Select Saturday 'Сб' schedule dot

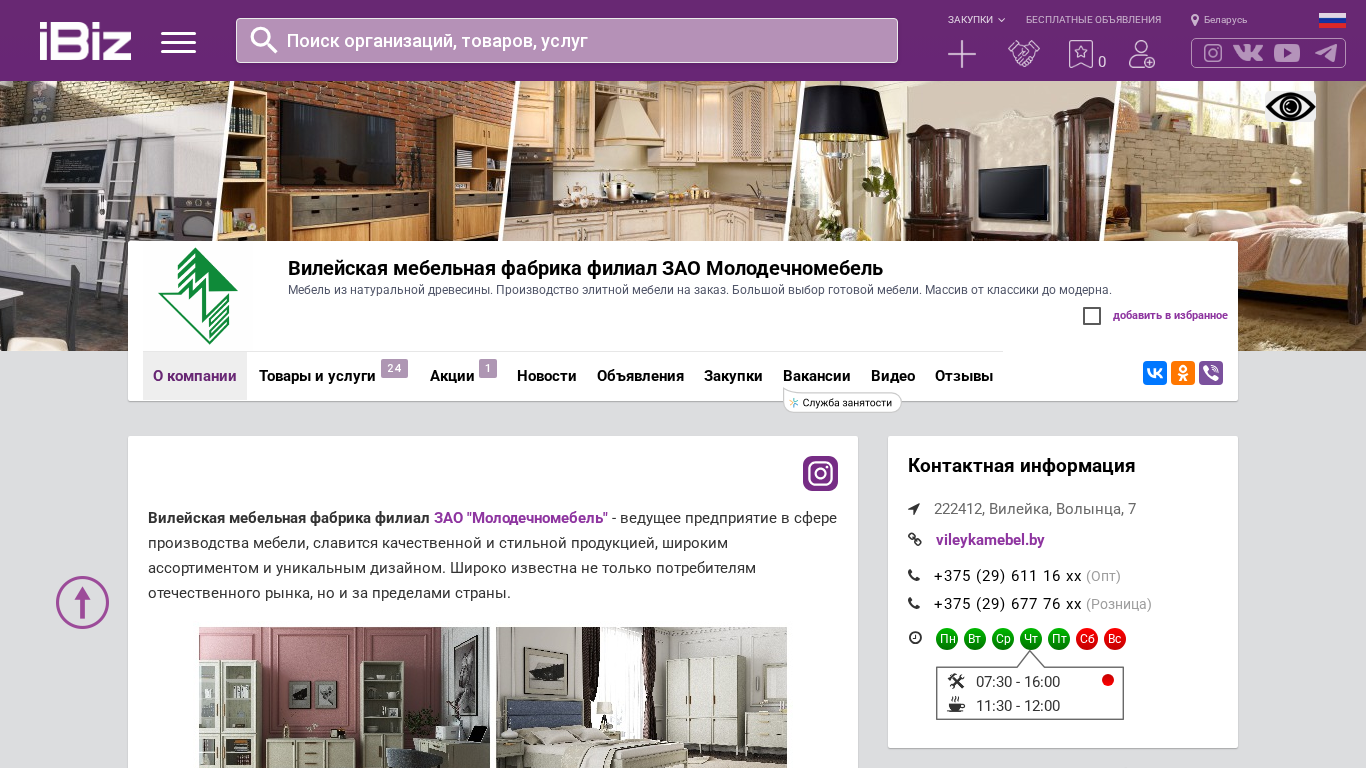coord(1087,639)
